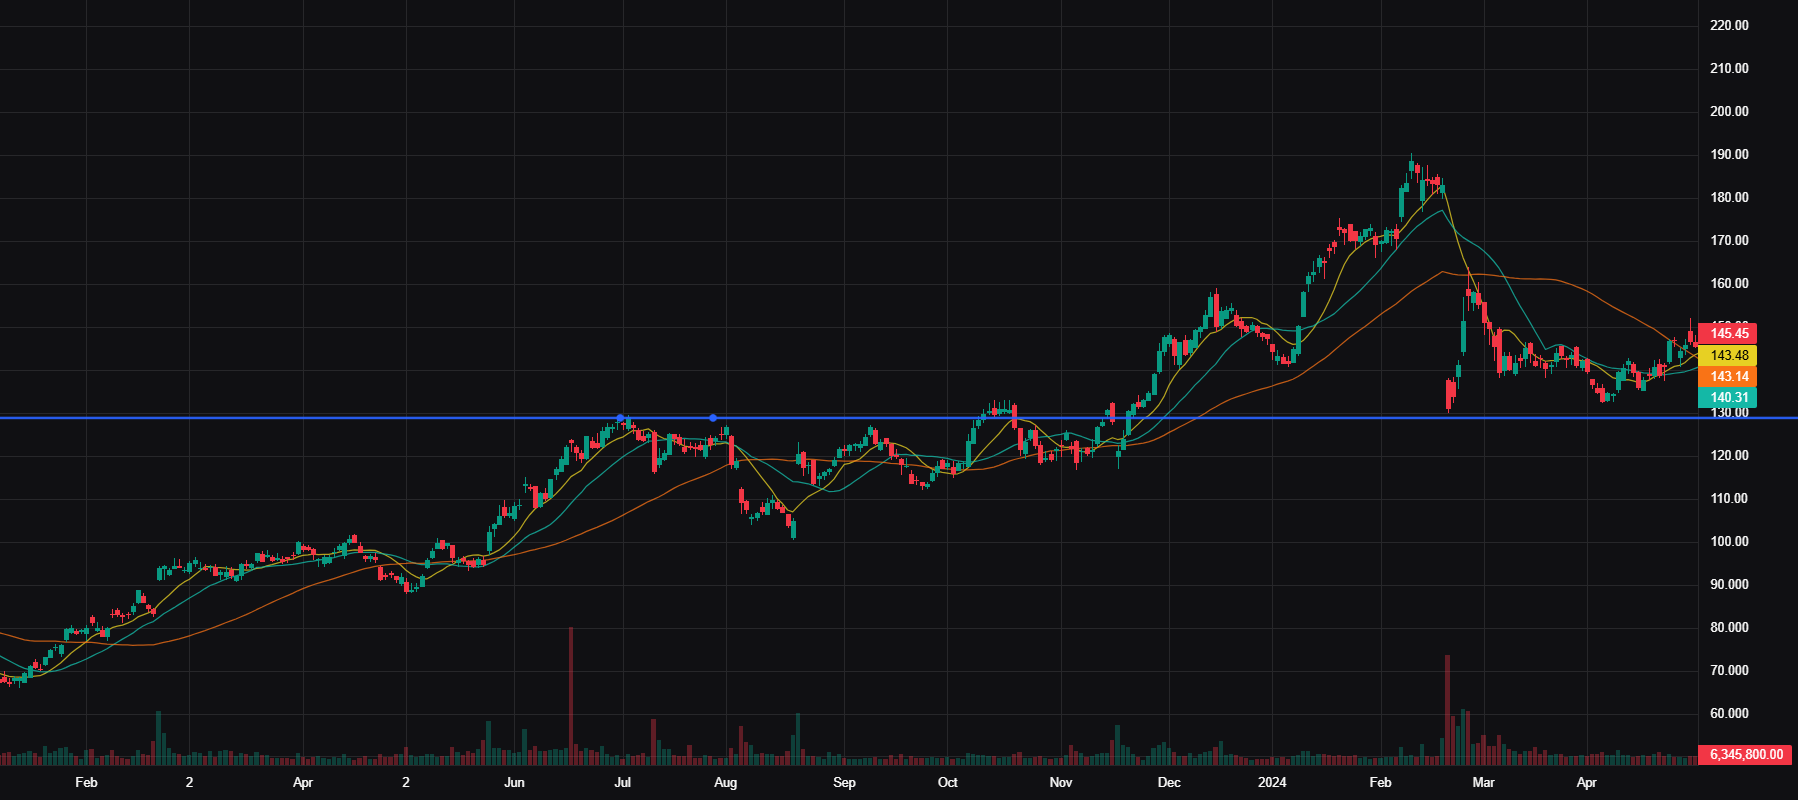Click the 160.00 price axis label
The height and width of the screenshot is (800, 1798).
(1729, 283)
